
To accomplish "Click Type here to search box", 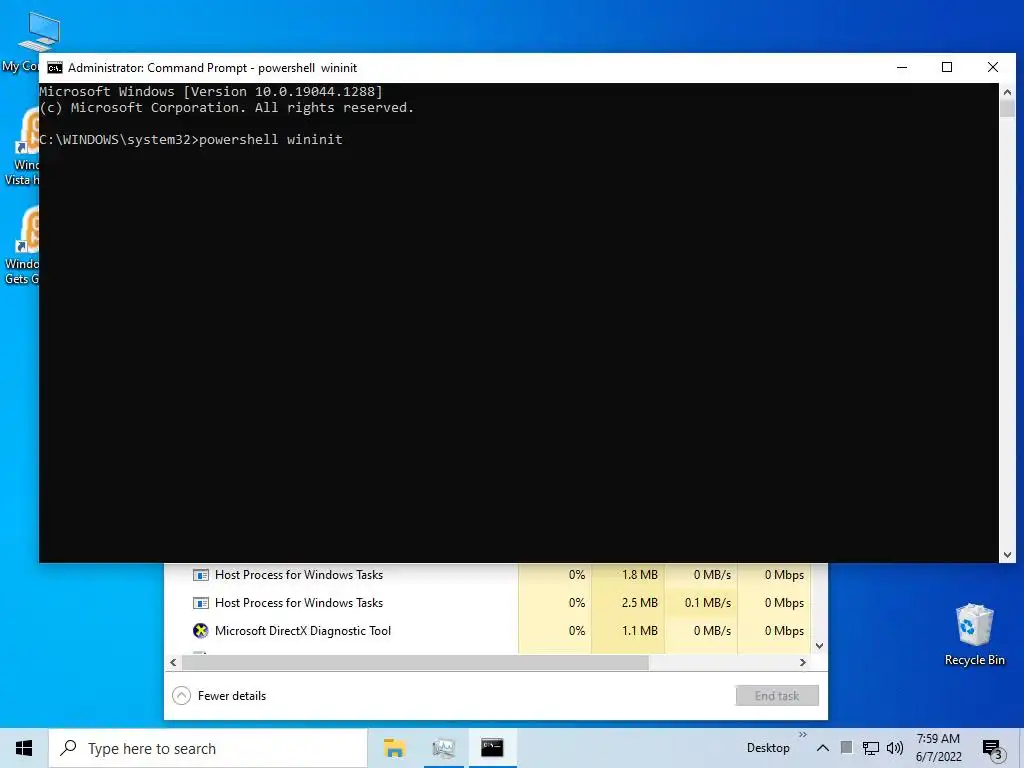I will pyautogui.click(x=208, y=748).
